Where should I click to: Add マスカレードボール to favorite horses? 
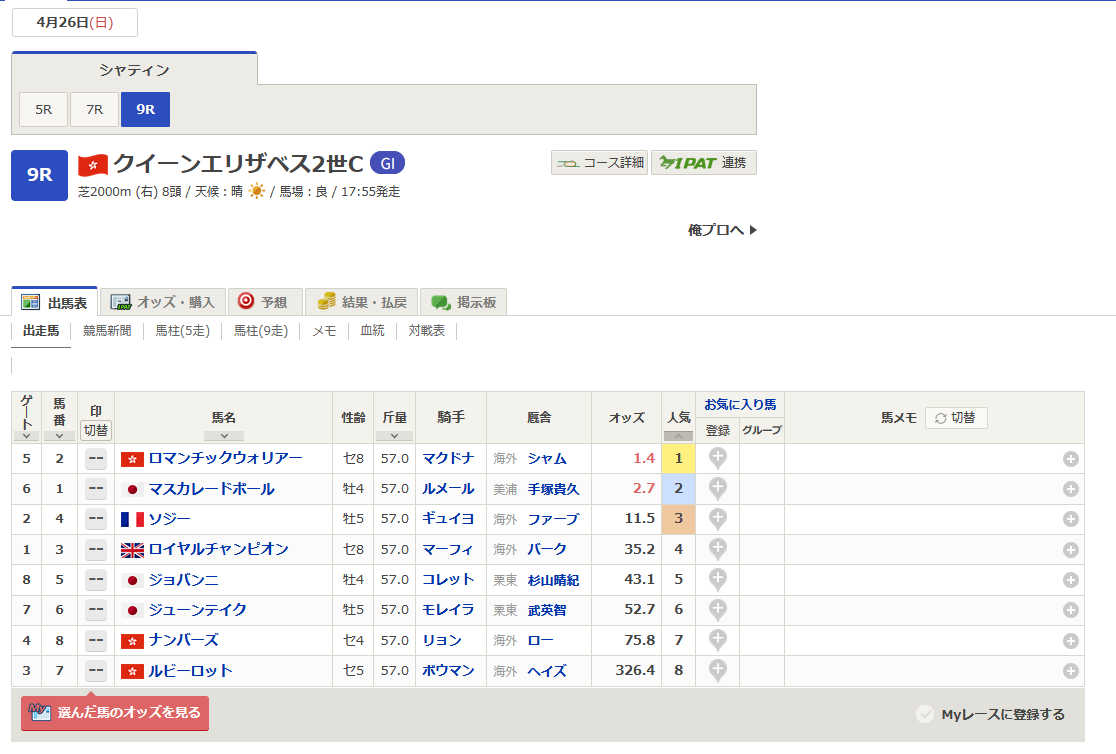pyautogui.click(x=717, y=488)
